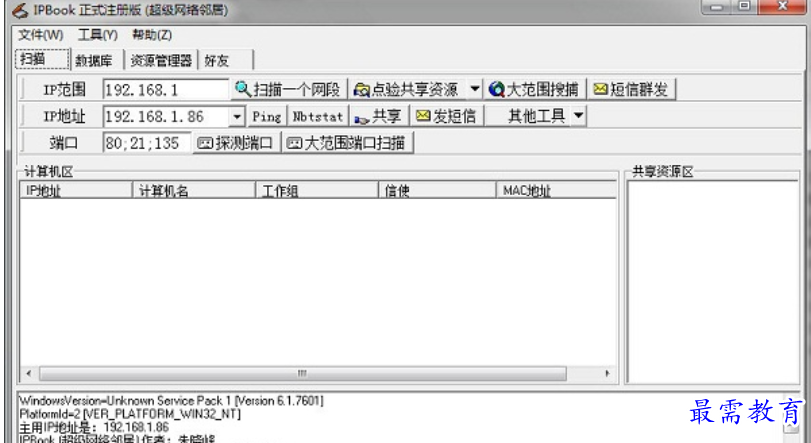Click the WindowsVersion log line

pyautogui.click(x=171, y=401)
